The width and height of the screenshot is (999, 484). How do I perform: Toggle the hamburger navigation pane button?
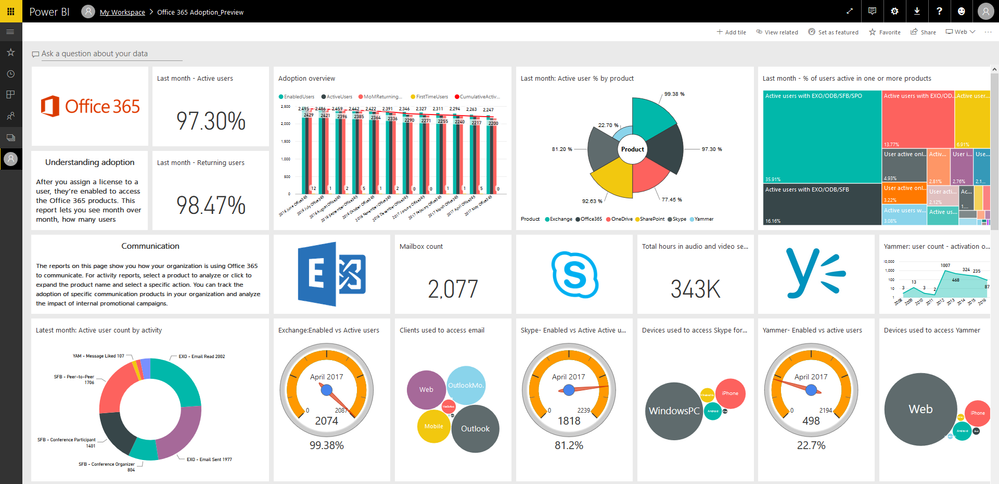[x=10, y=32]
